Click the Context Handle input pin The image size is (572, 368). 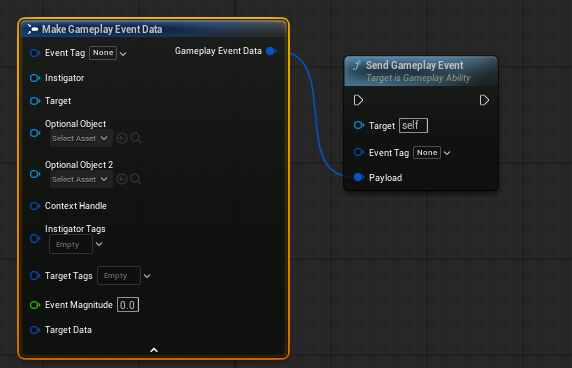coord(35,206)
